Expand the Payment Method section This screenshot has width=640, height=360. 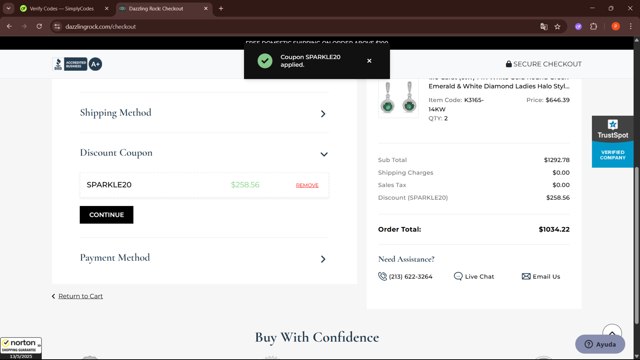pyautogui.click(x=323, y=259)
